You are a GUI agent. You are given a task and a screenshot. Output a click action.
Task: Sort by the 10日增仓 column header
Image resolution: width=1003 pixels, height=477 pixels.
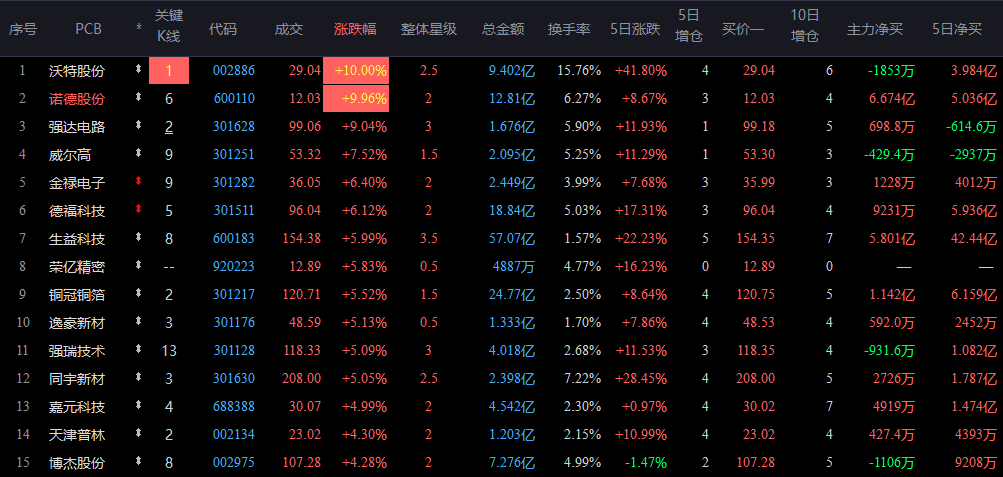[805, 26]
